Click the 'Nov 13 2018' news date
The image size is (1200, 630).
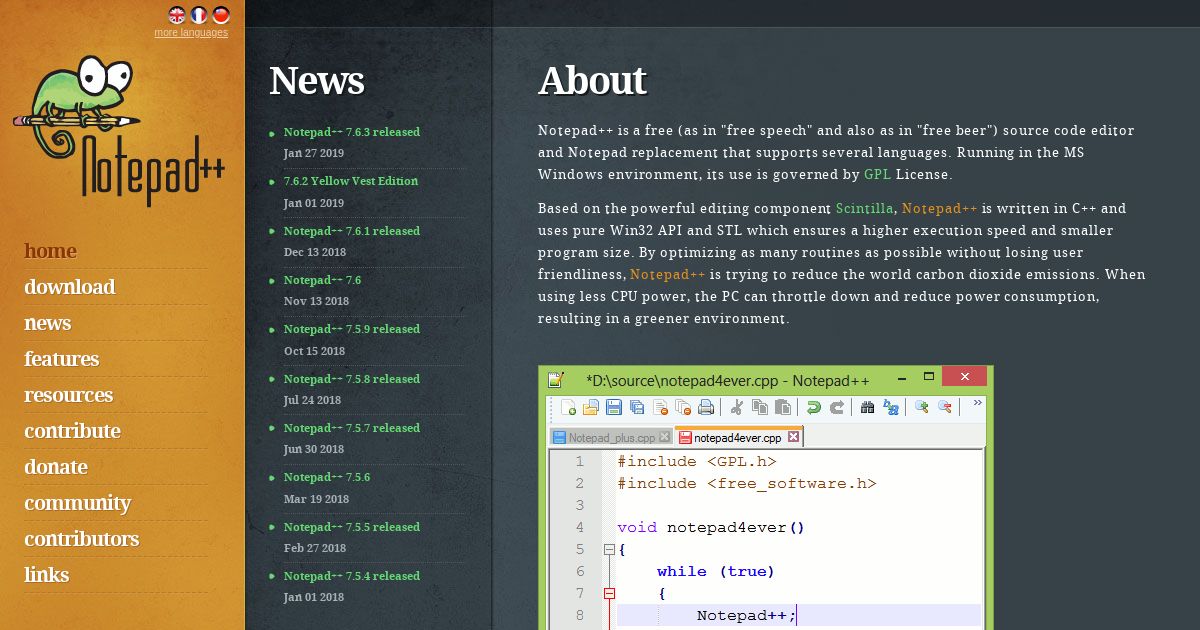tap(316, 301)
